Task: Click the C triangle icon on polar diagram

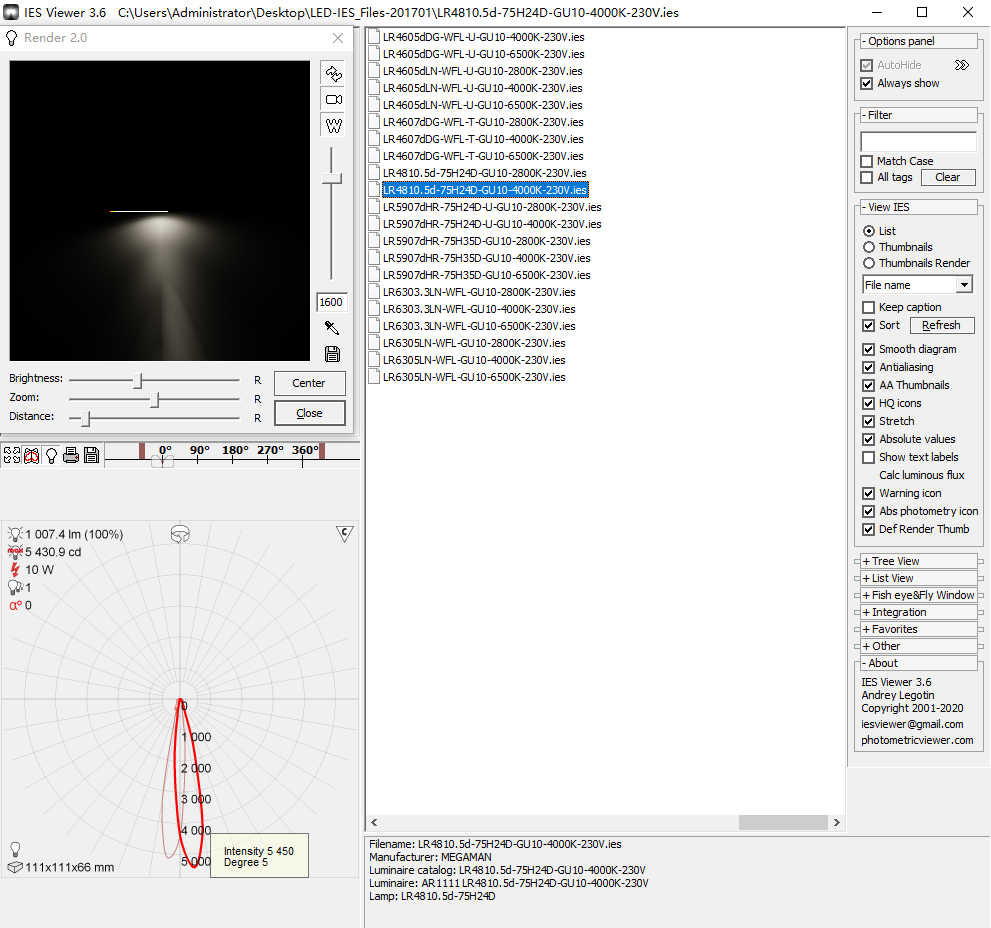Action: coord(345,534)
